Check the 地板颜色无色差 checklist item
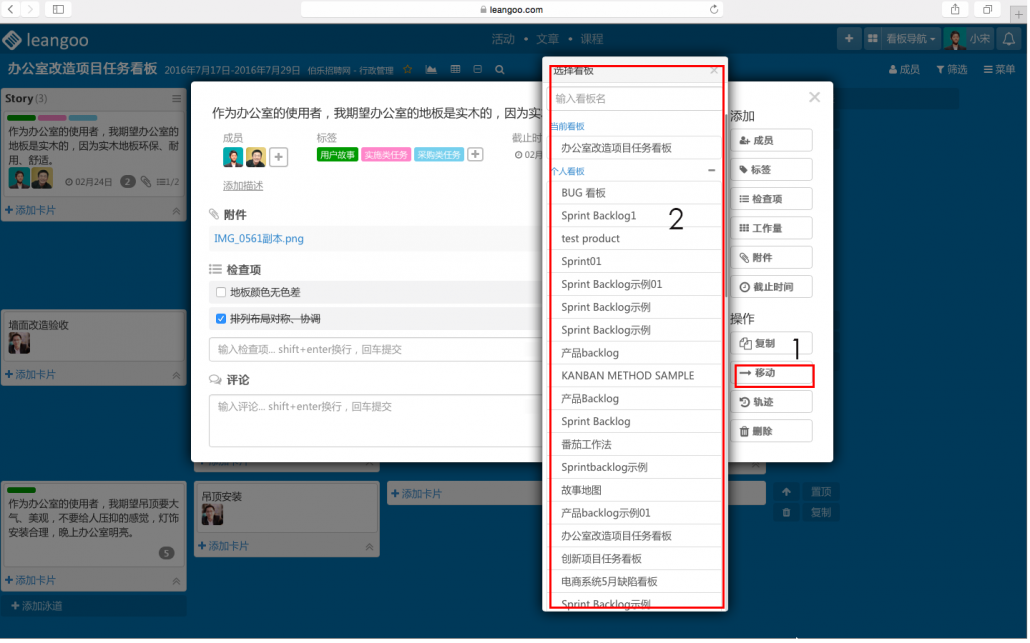 pyautogui.click(x=221, y=292)
